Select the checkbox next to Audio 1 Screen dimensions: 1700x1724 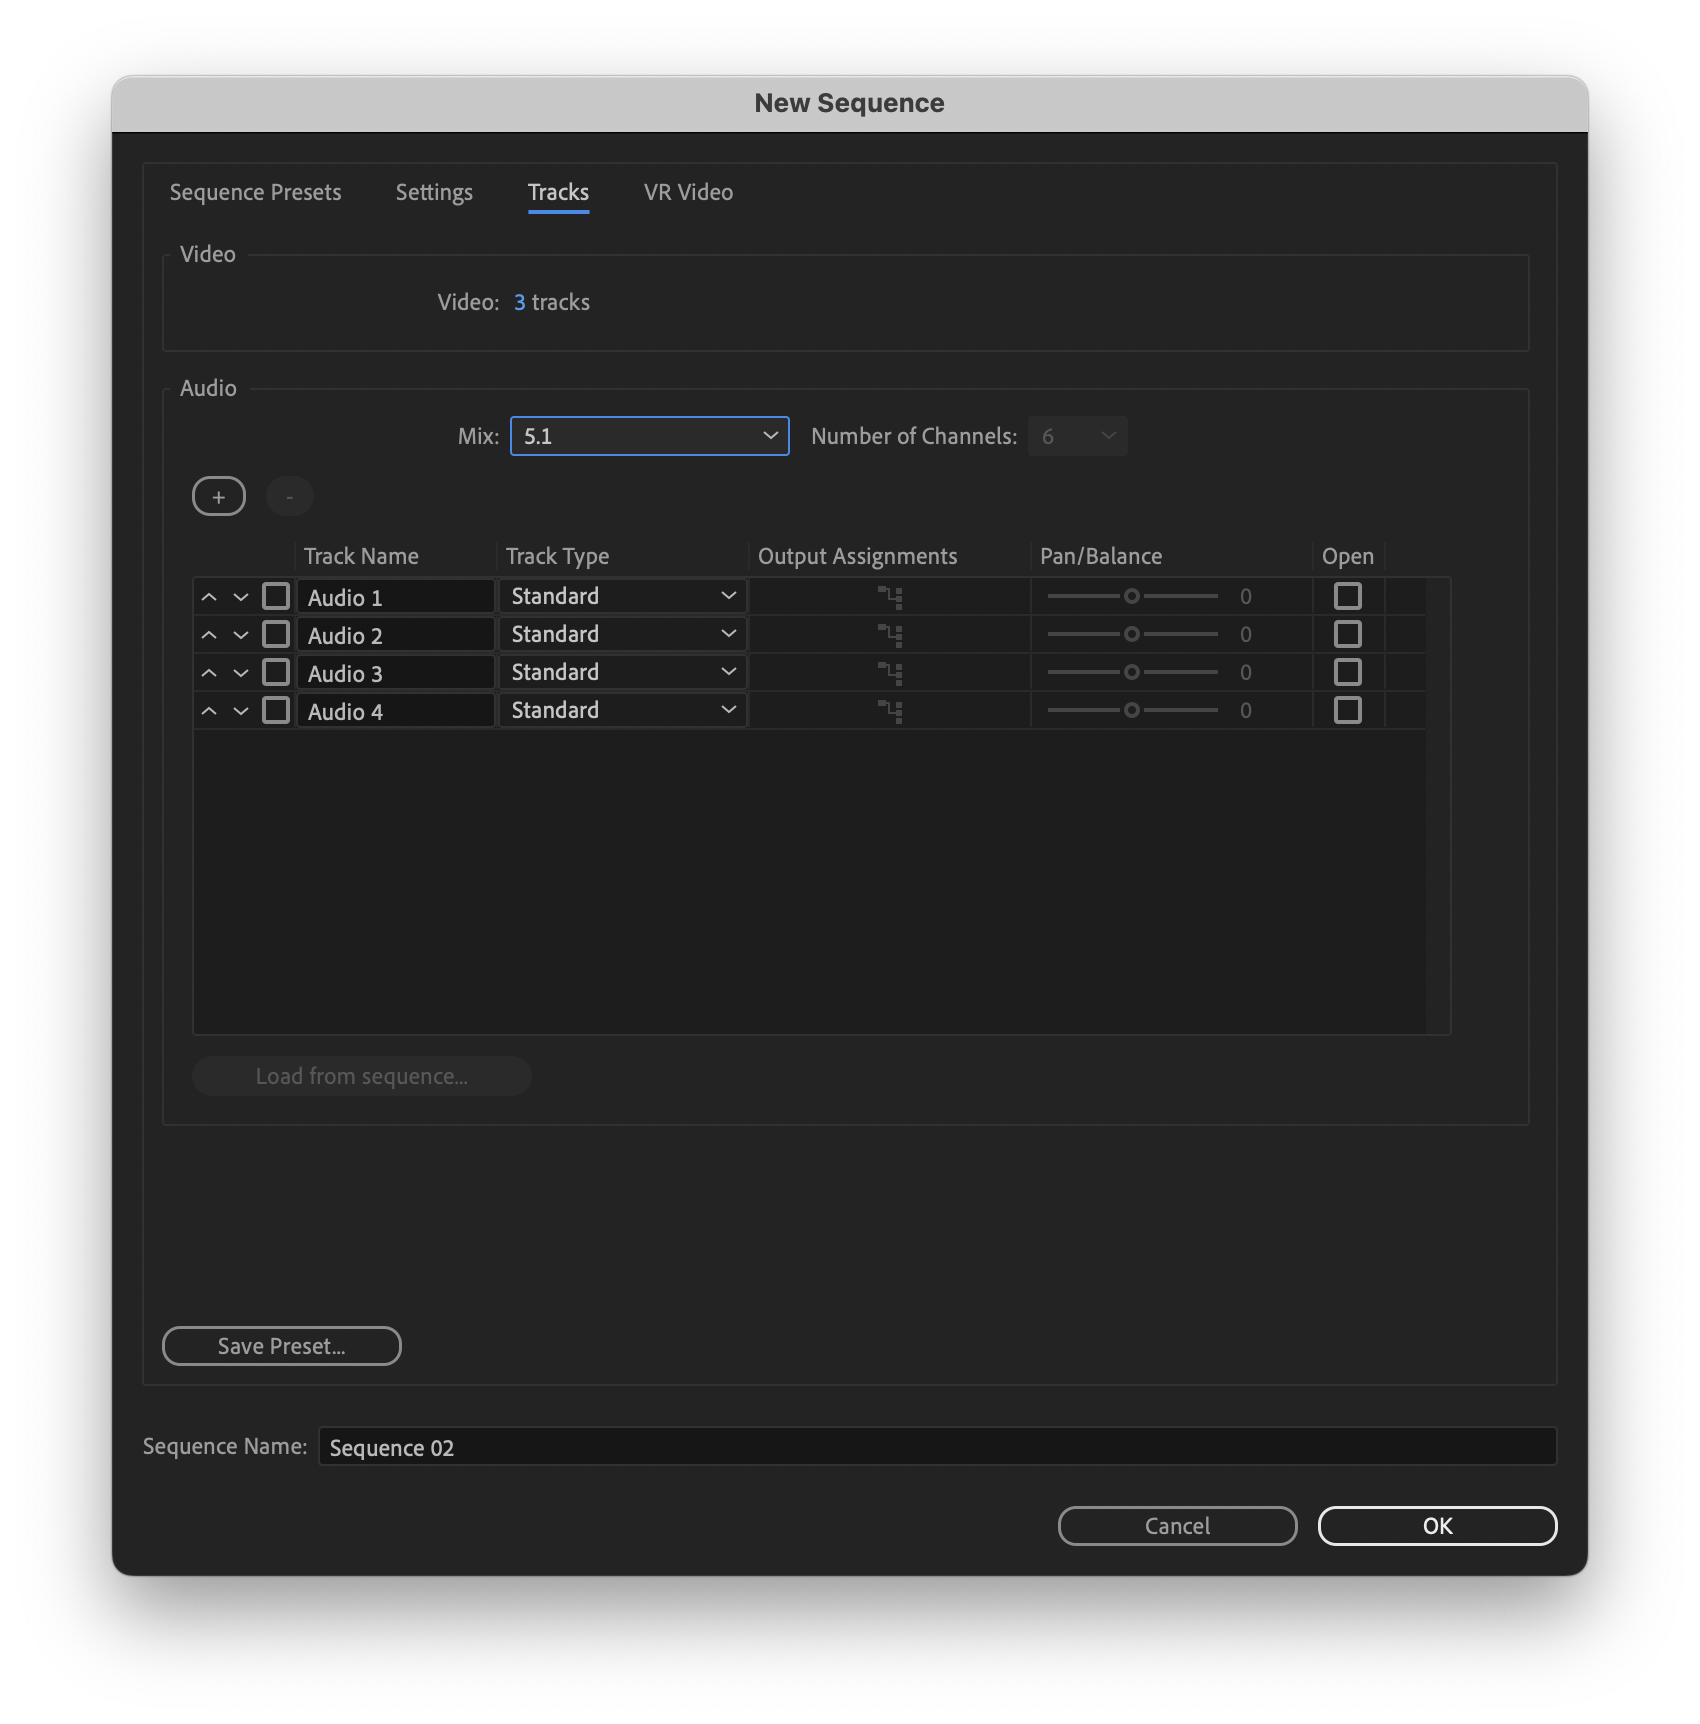point(276,596)
